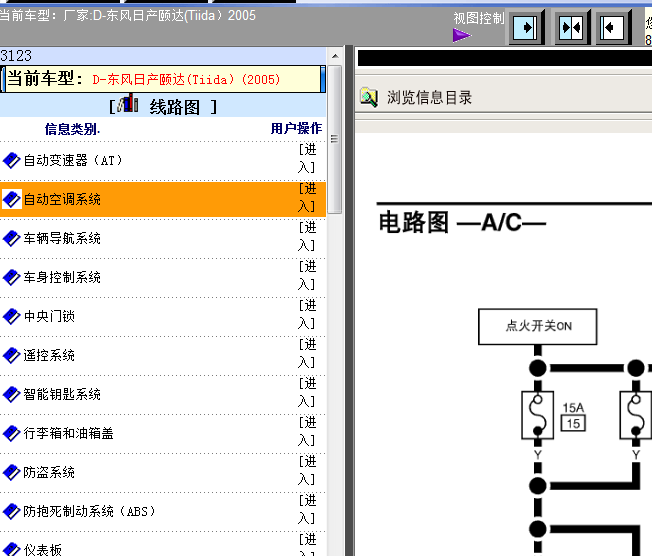The height and width of the screenshot is (556, 652).
Task: Click the 3123 number at list top
Action: (16, 56)
